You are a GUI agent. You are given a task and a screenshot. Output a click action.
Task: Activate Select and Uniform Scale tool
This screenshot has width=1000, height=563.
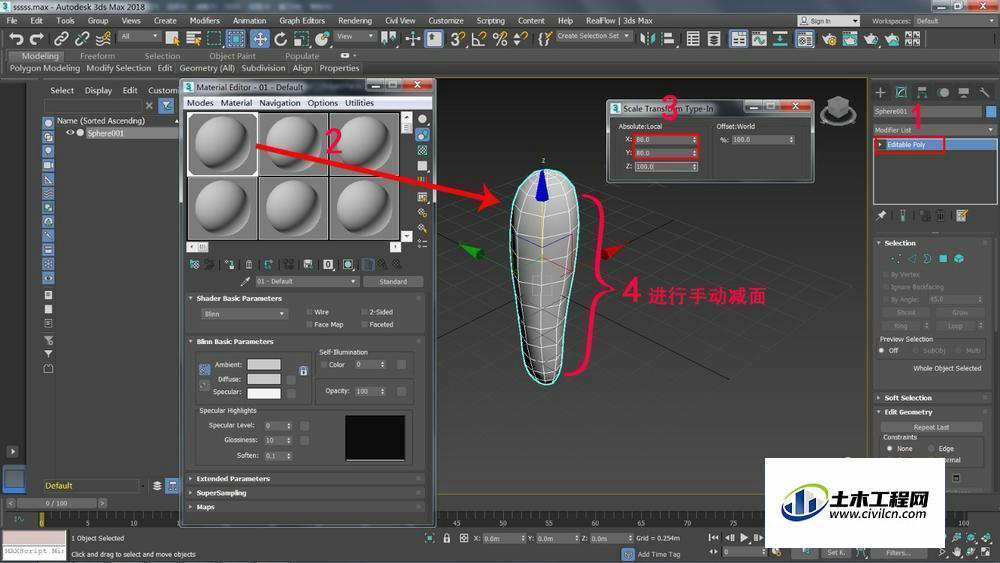(x=302, y=39)
